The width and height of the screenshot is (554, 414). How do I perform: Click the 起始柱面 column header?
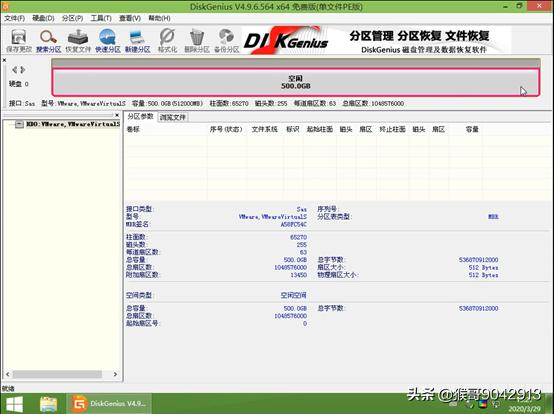click(x=320, y=129)
